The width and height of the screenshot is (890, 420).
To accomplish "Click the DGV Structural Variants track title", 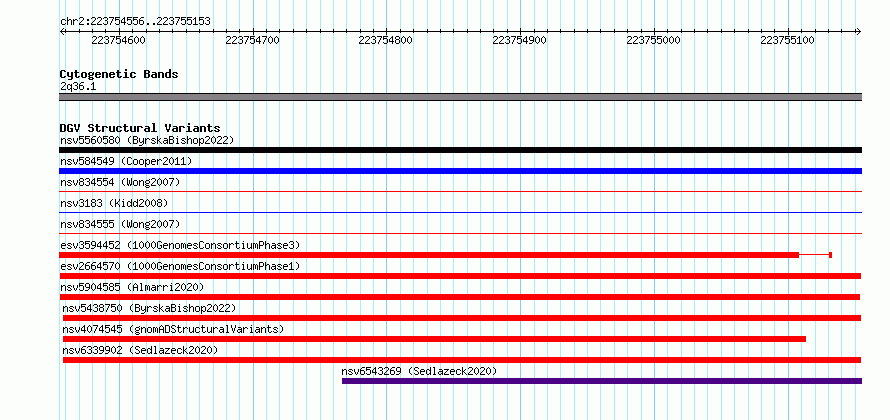I will [140, 128].
